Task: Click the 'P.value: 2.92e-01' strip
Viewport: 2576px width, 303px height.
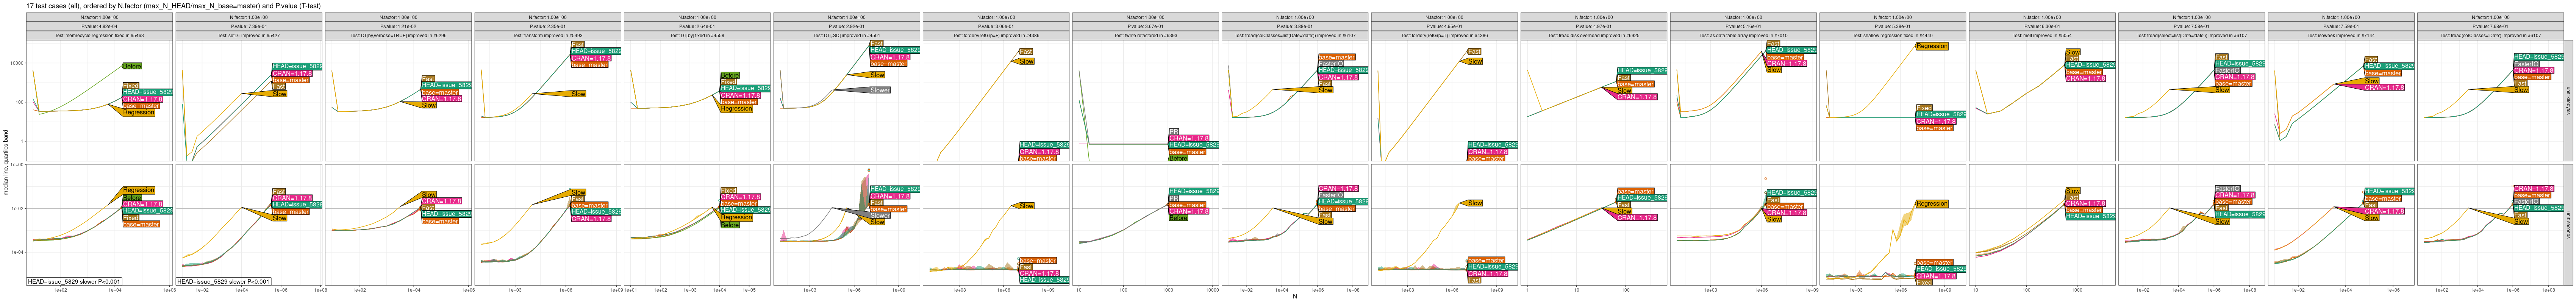Action: [x=847, y=26]
